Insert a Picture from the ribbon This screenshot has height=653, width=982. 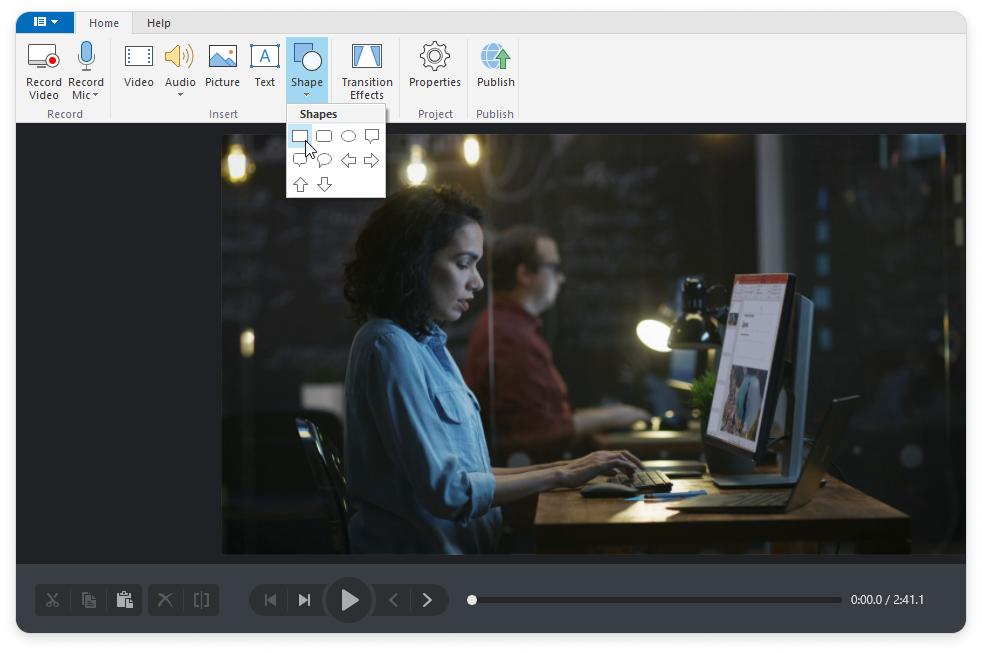[222, 57]
